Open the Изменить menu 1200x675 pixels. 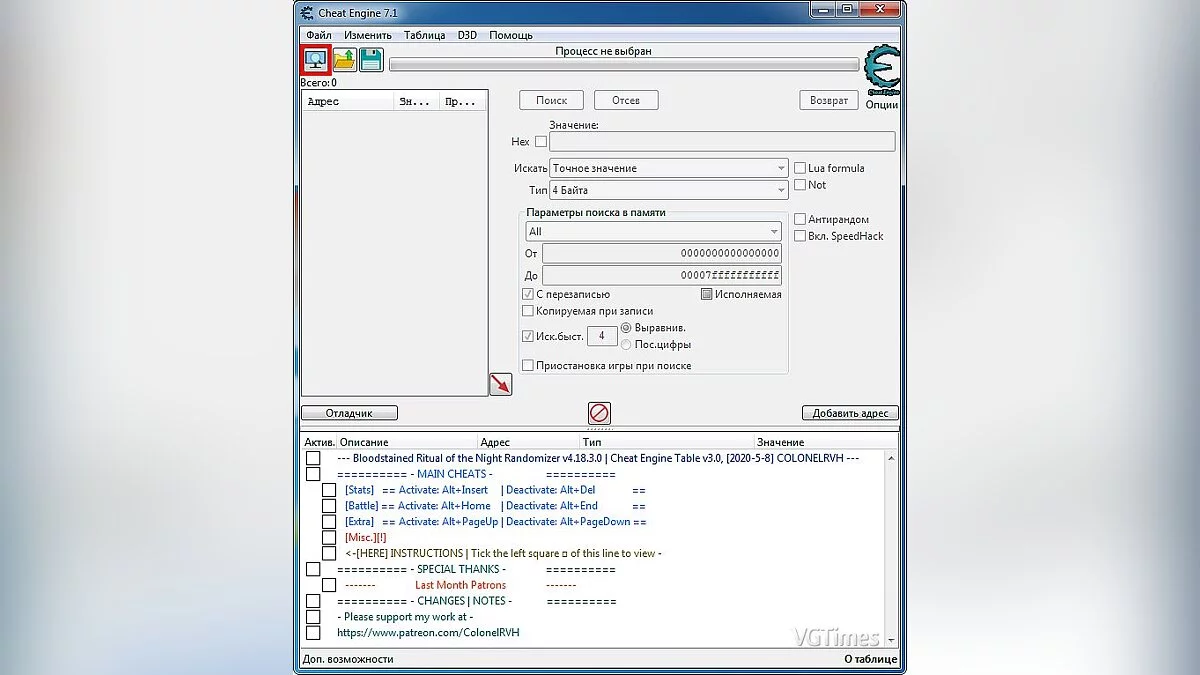[x=367, y=35]
